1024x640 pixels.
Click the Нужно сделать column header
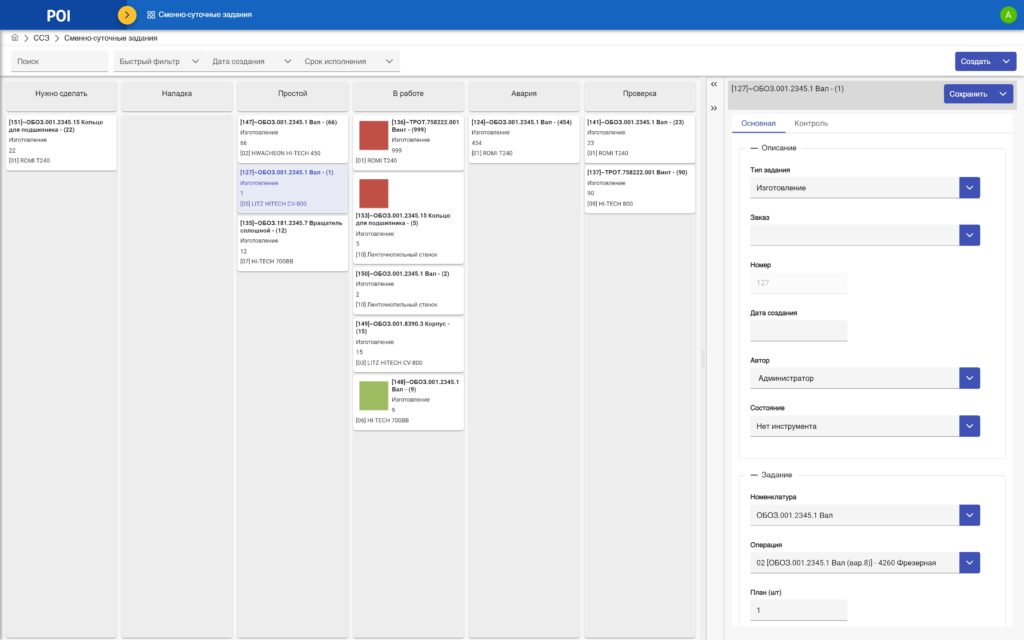[61, 94]
